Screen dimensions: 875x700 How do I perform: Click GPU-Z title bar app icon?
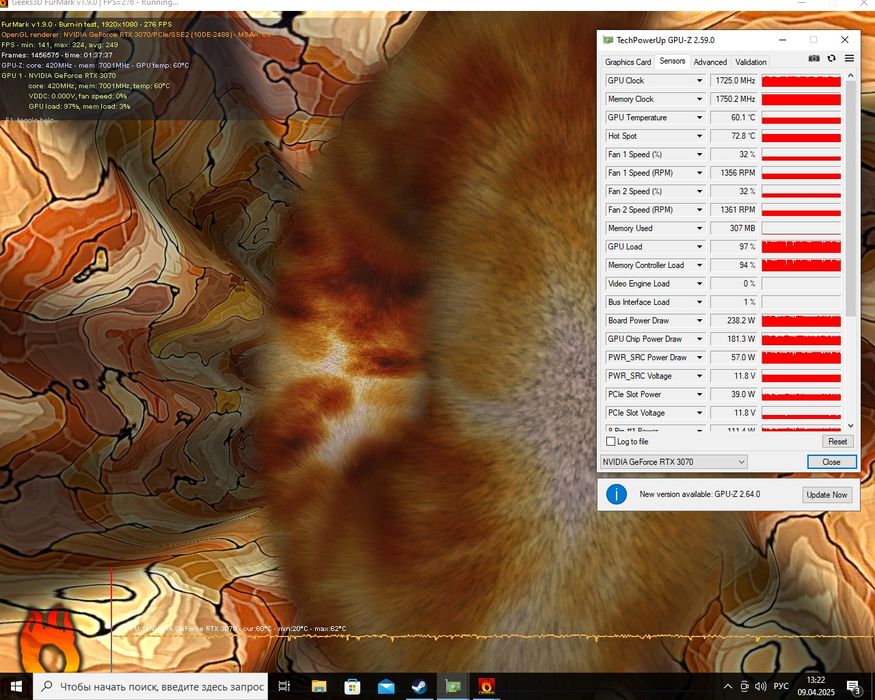pyautogui.click(x=608, y=40)
